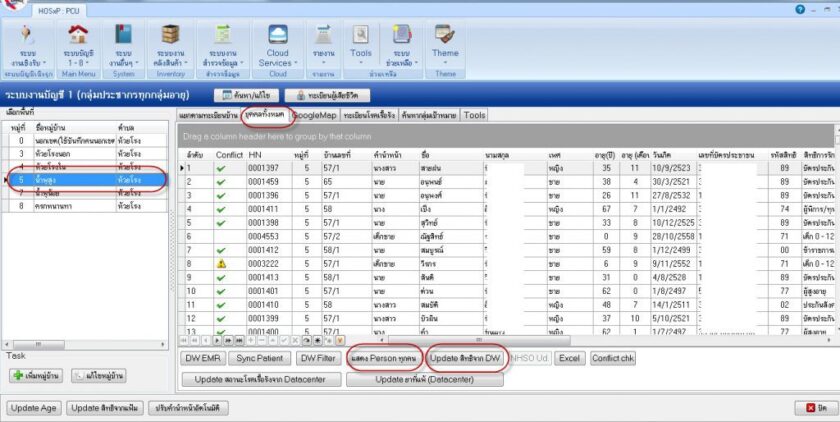This screenshot has height=422, width=840.
Task: Open the report (รายงาน) ribbon icon
Action: 323,37
